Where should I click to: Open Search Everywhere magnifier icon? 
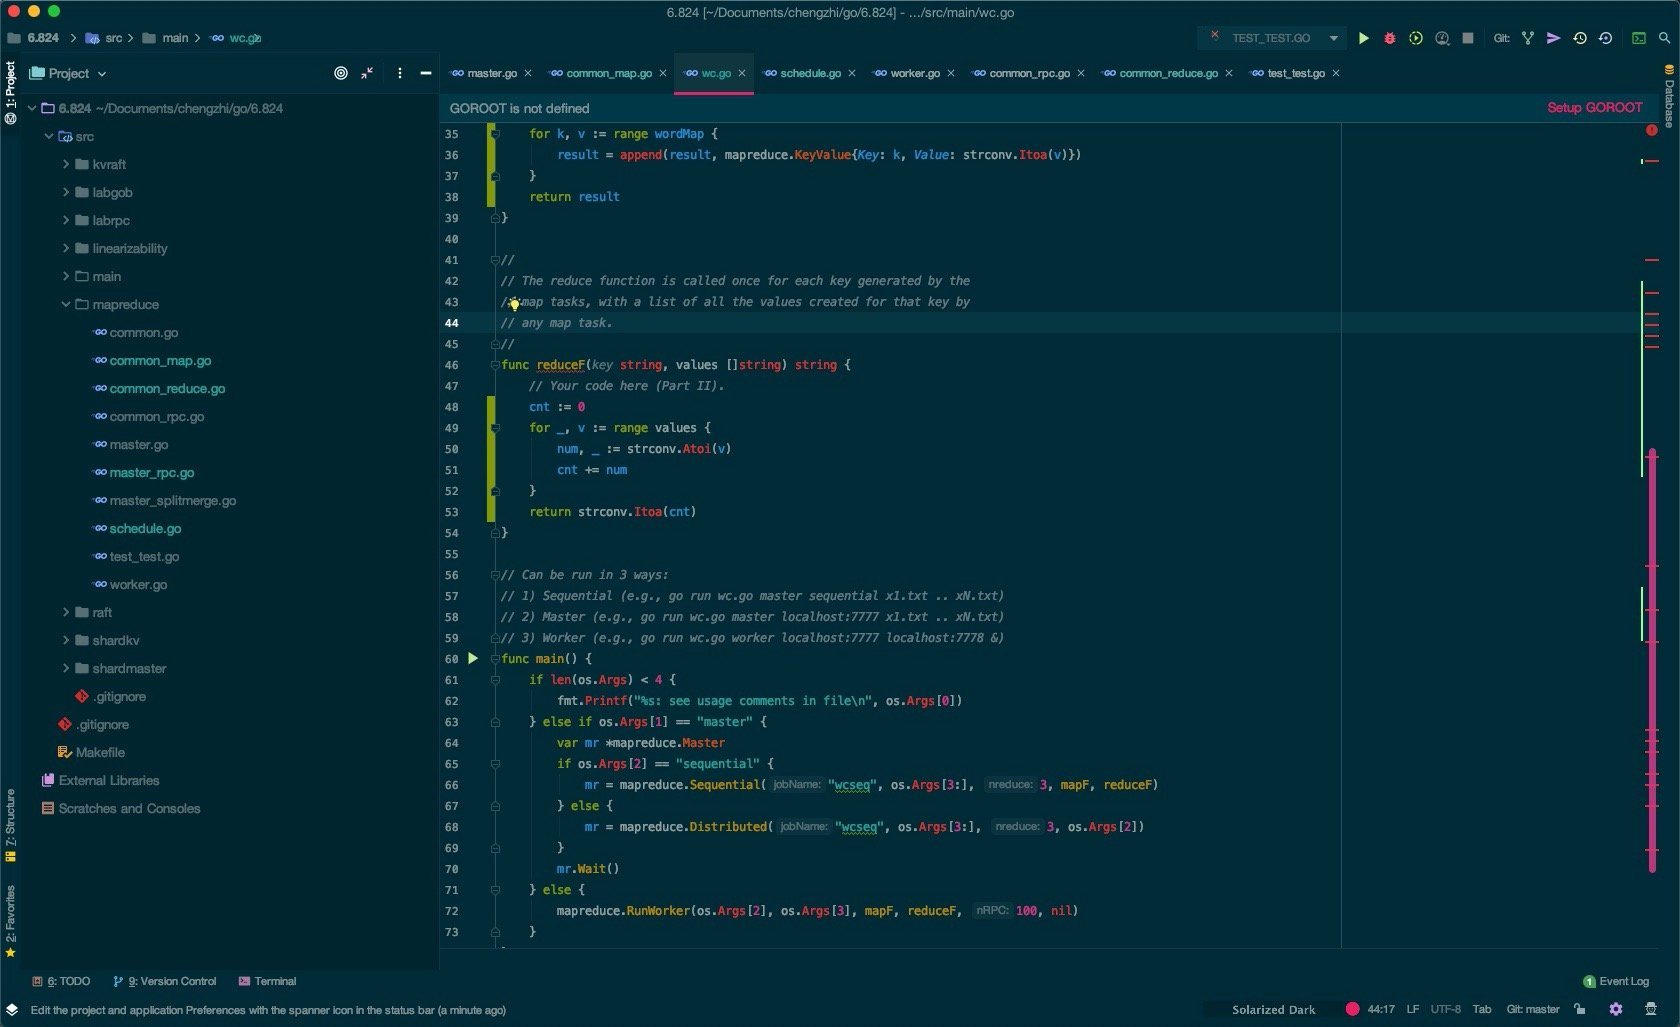tap(1665, 38)
